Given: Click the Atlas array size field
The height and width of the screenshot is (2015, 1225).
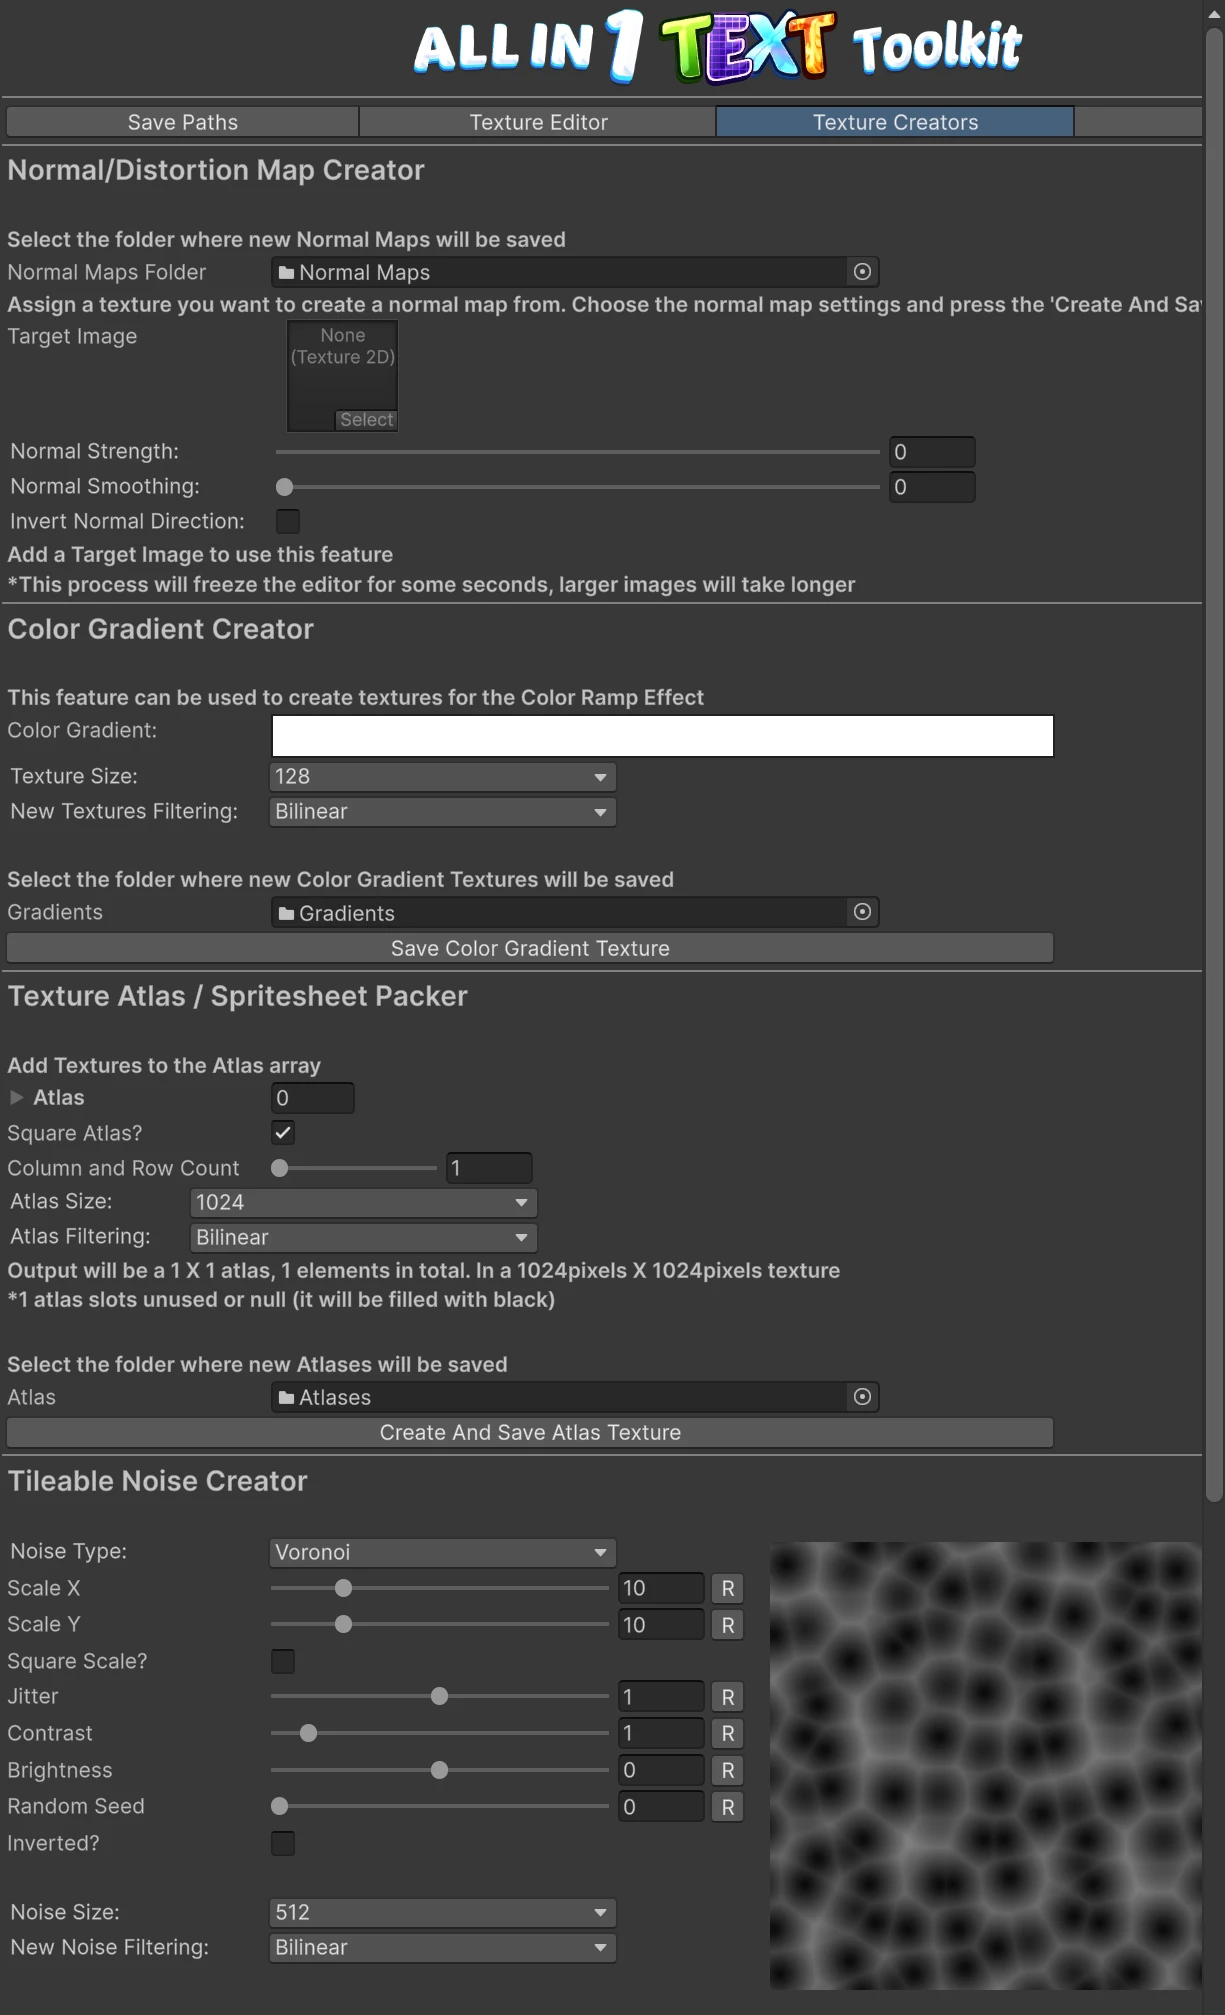Looking at the screenshot, I should [312, 1098].
